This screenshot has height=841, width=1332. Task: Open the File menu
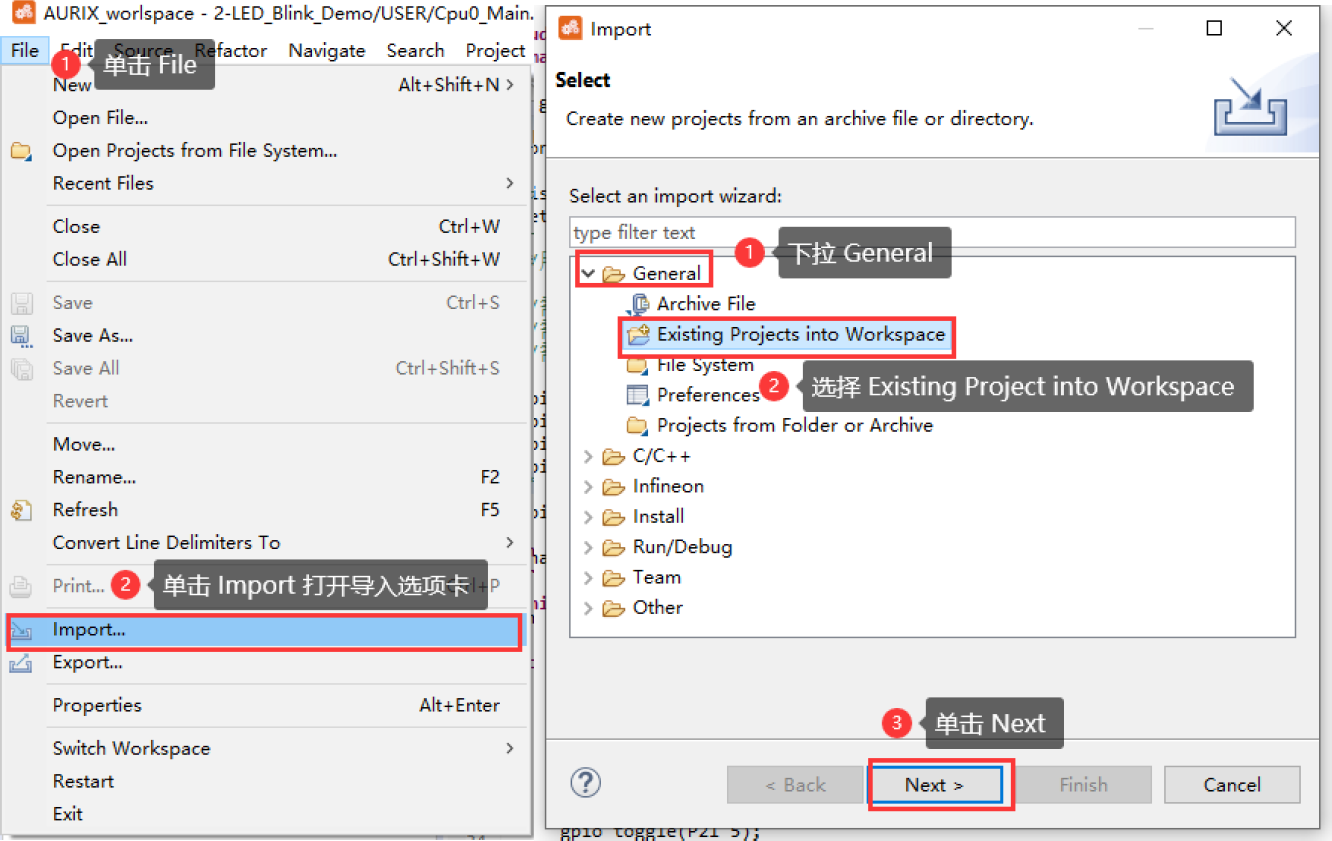[x=25, y=50]
